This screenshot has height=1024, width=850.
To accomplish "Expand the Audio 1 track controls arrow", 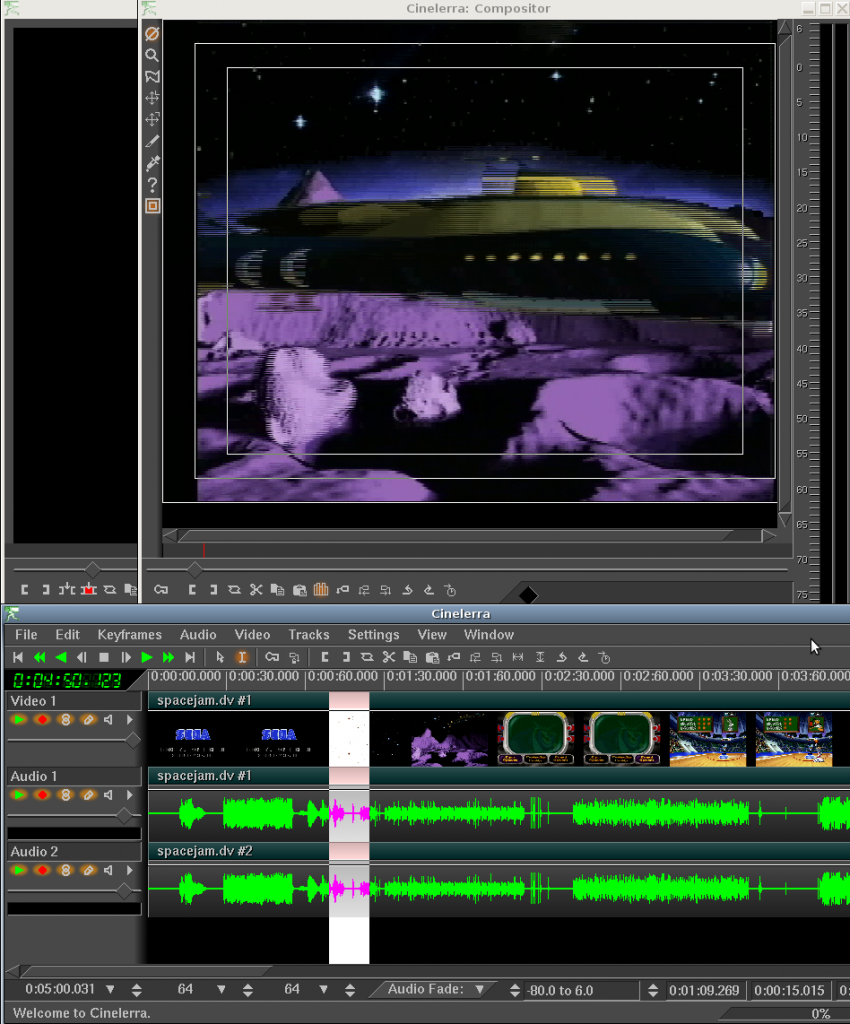I will tap(130, 794).
